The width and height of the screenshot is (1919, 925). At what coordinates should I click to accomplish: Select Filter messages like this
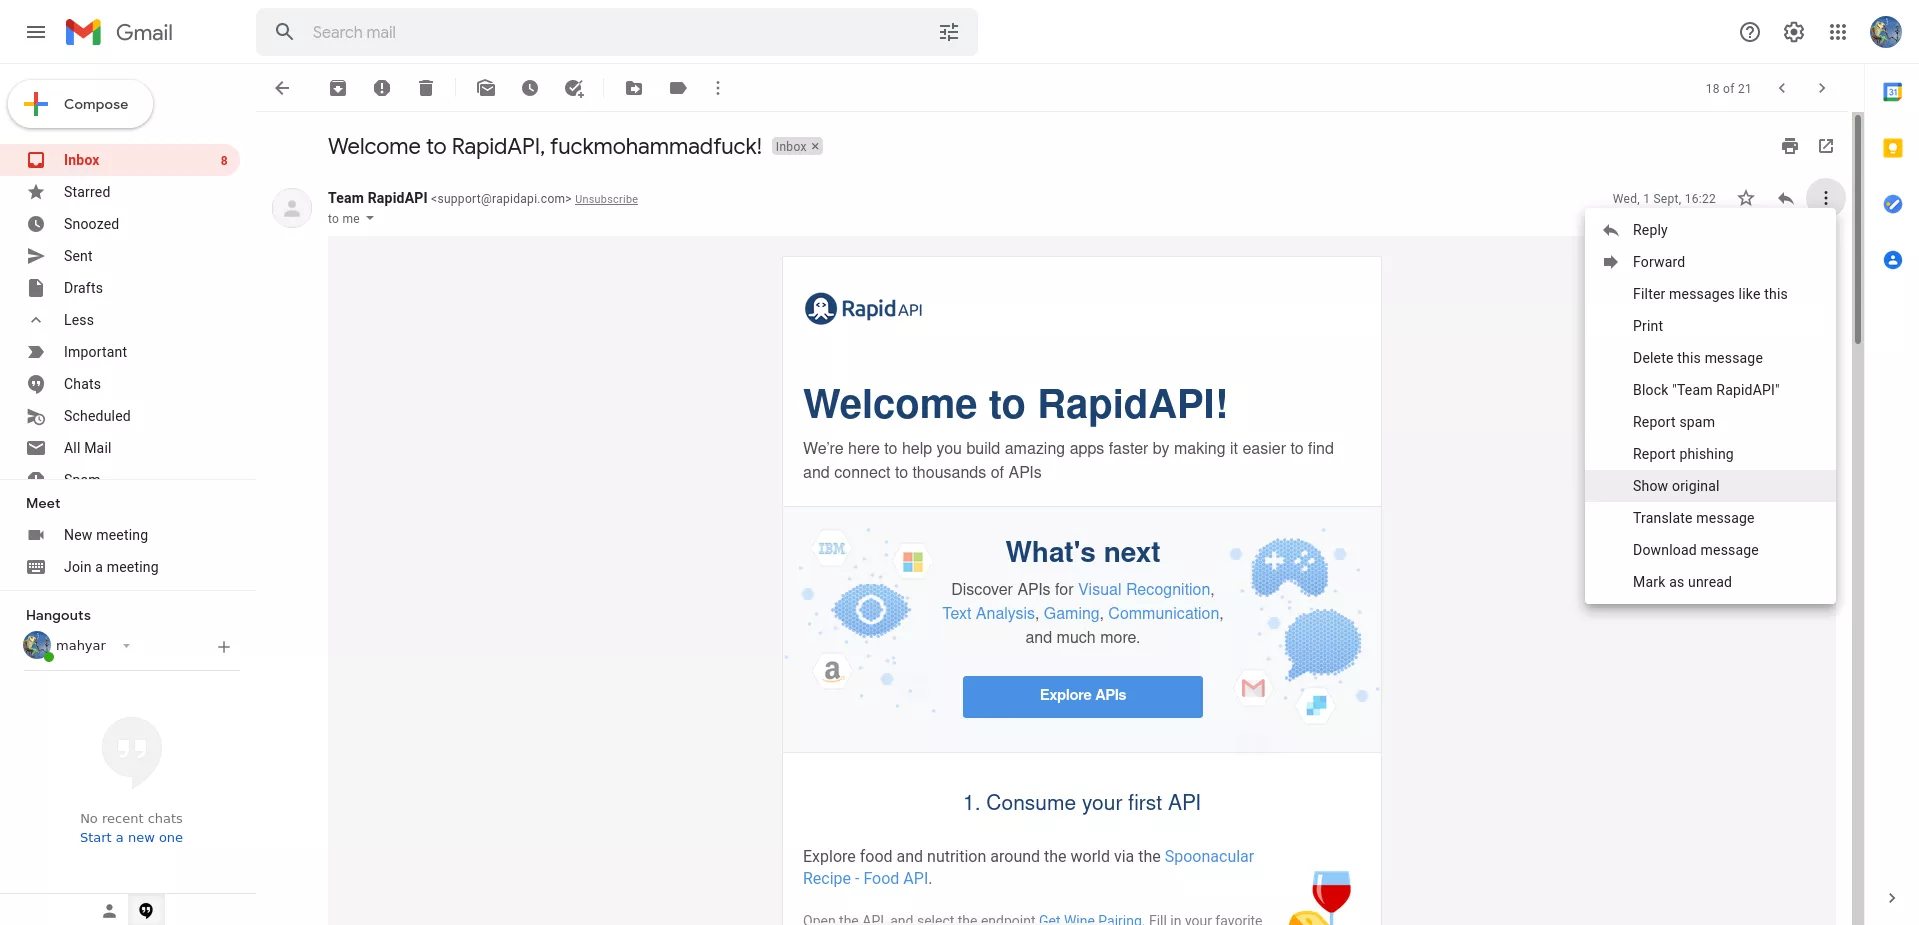pyautogui.click(x=1710, y=294)
